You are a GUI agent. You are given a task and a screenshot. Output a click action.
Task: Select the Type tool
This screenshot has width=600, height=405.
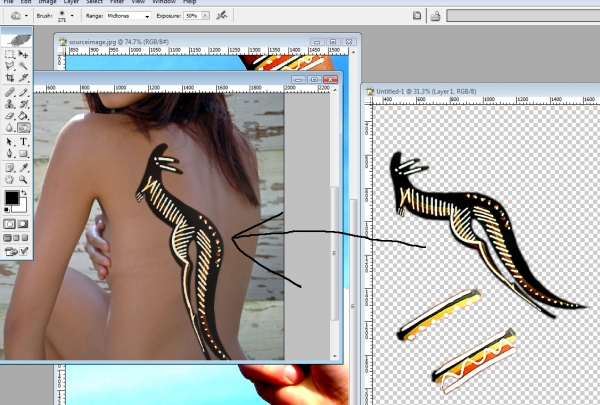click(x=23, y=142)
